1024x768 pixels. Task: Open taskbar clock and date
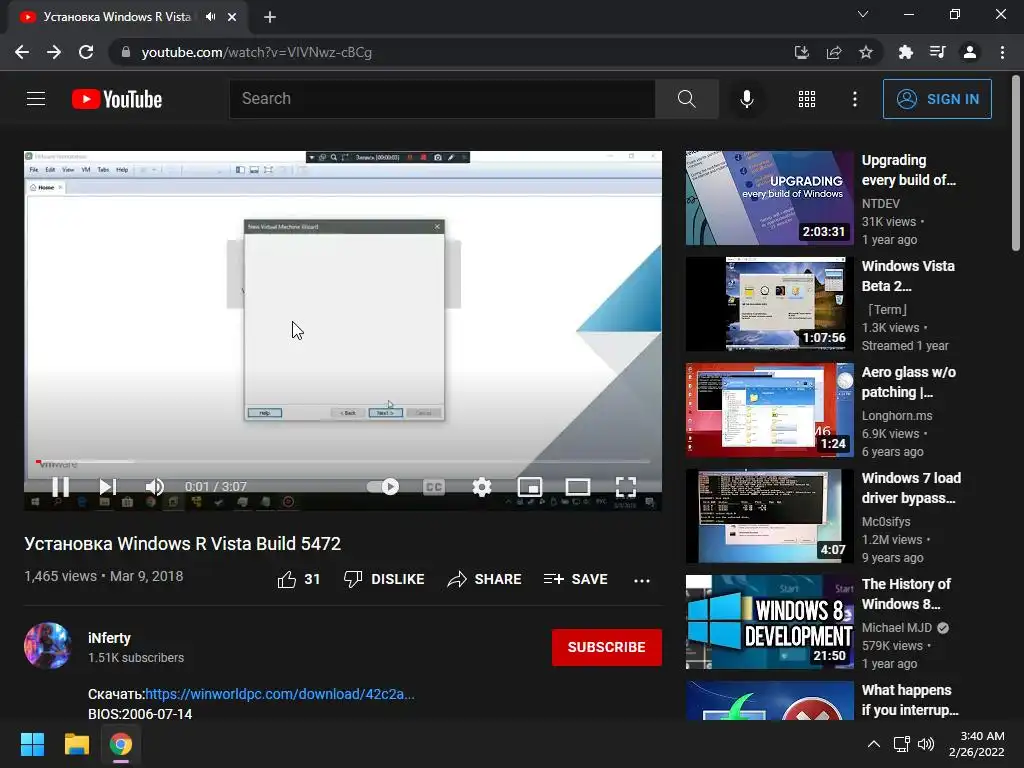[977, 744]
